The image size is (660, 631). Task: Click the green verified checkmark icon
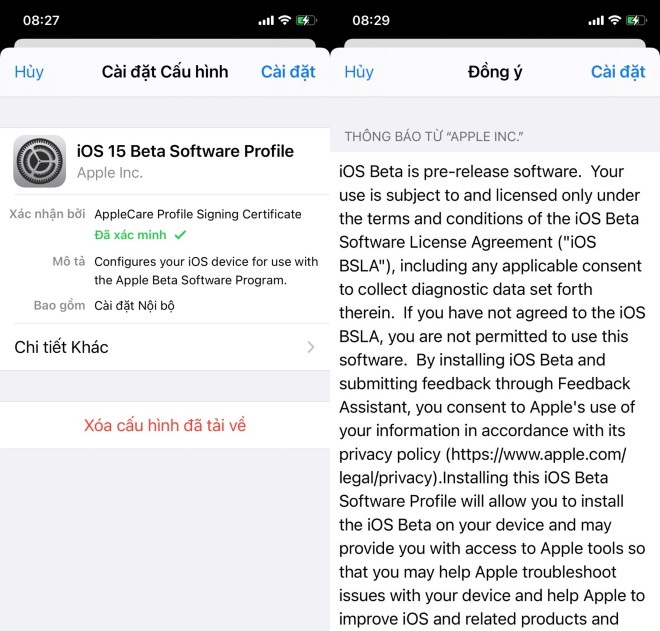coord(180,234)
